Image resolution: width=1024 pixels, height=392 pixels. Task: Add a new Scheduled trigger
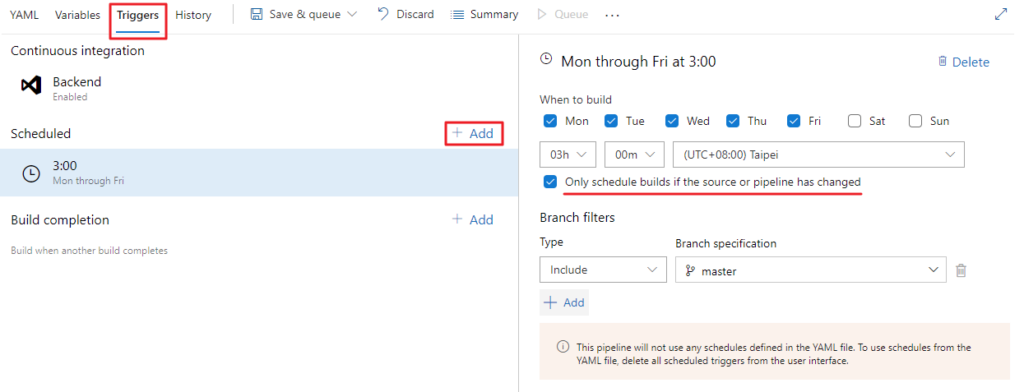tap(473, 133)
